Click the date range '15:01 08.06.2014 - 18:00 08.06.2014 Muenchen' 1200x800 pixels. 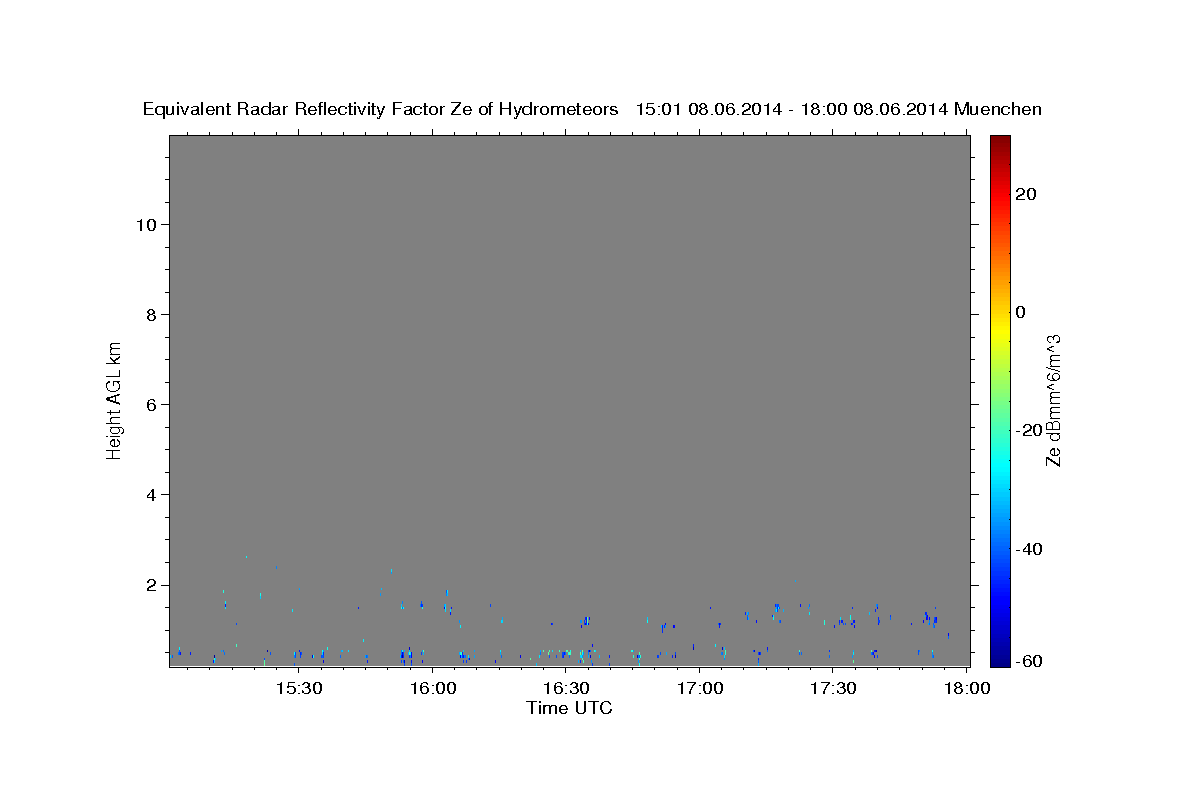pos(839,110)
